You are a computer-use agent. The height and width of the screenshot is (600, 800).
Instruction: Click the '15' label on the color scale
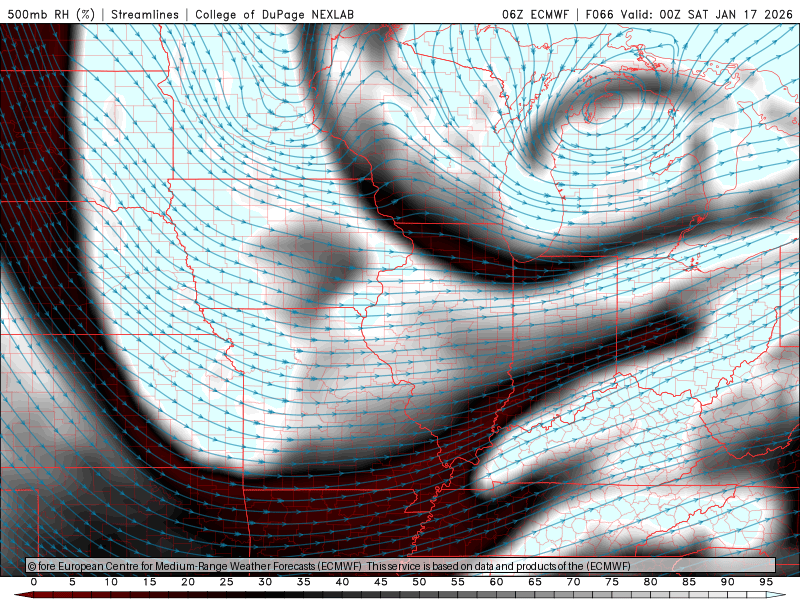[149, 582]
